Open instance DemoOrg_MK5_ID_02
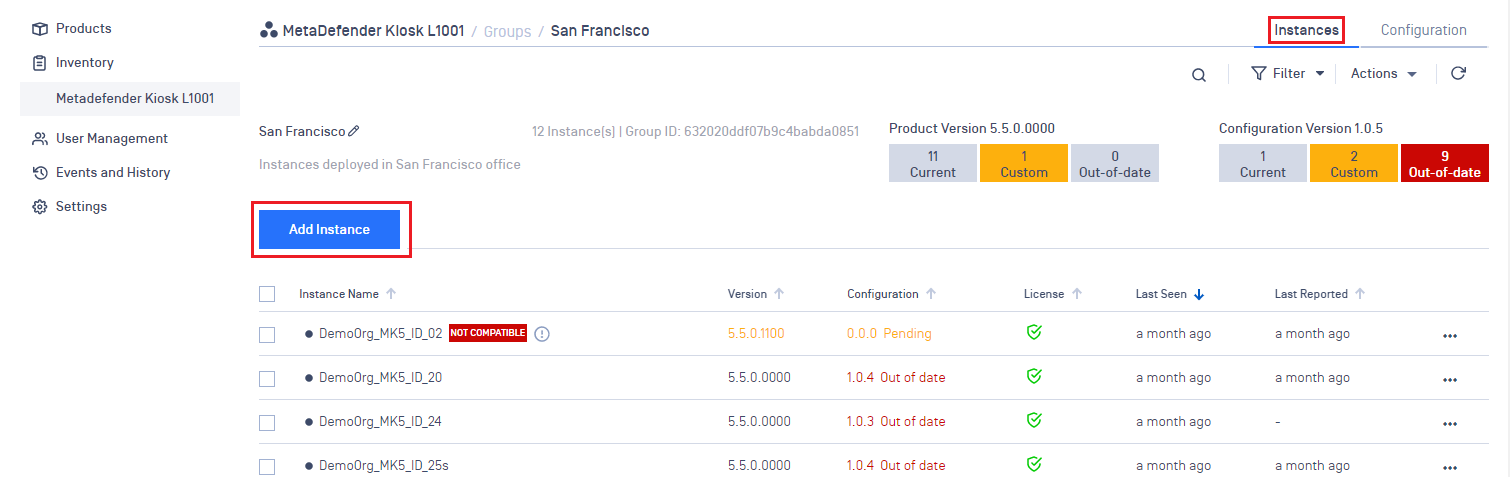This screenshot has height=477, width=1510. [x=380, y=334]
